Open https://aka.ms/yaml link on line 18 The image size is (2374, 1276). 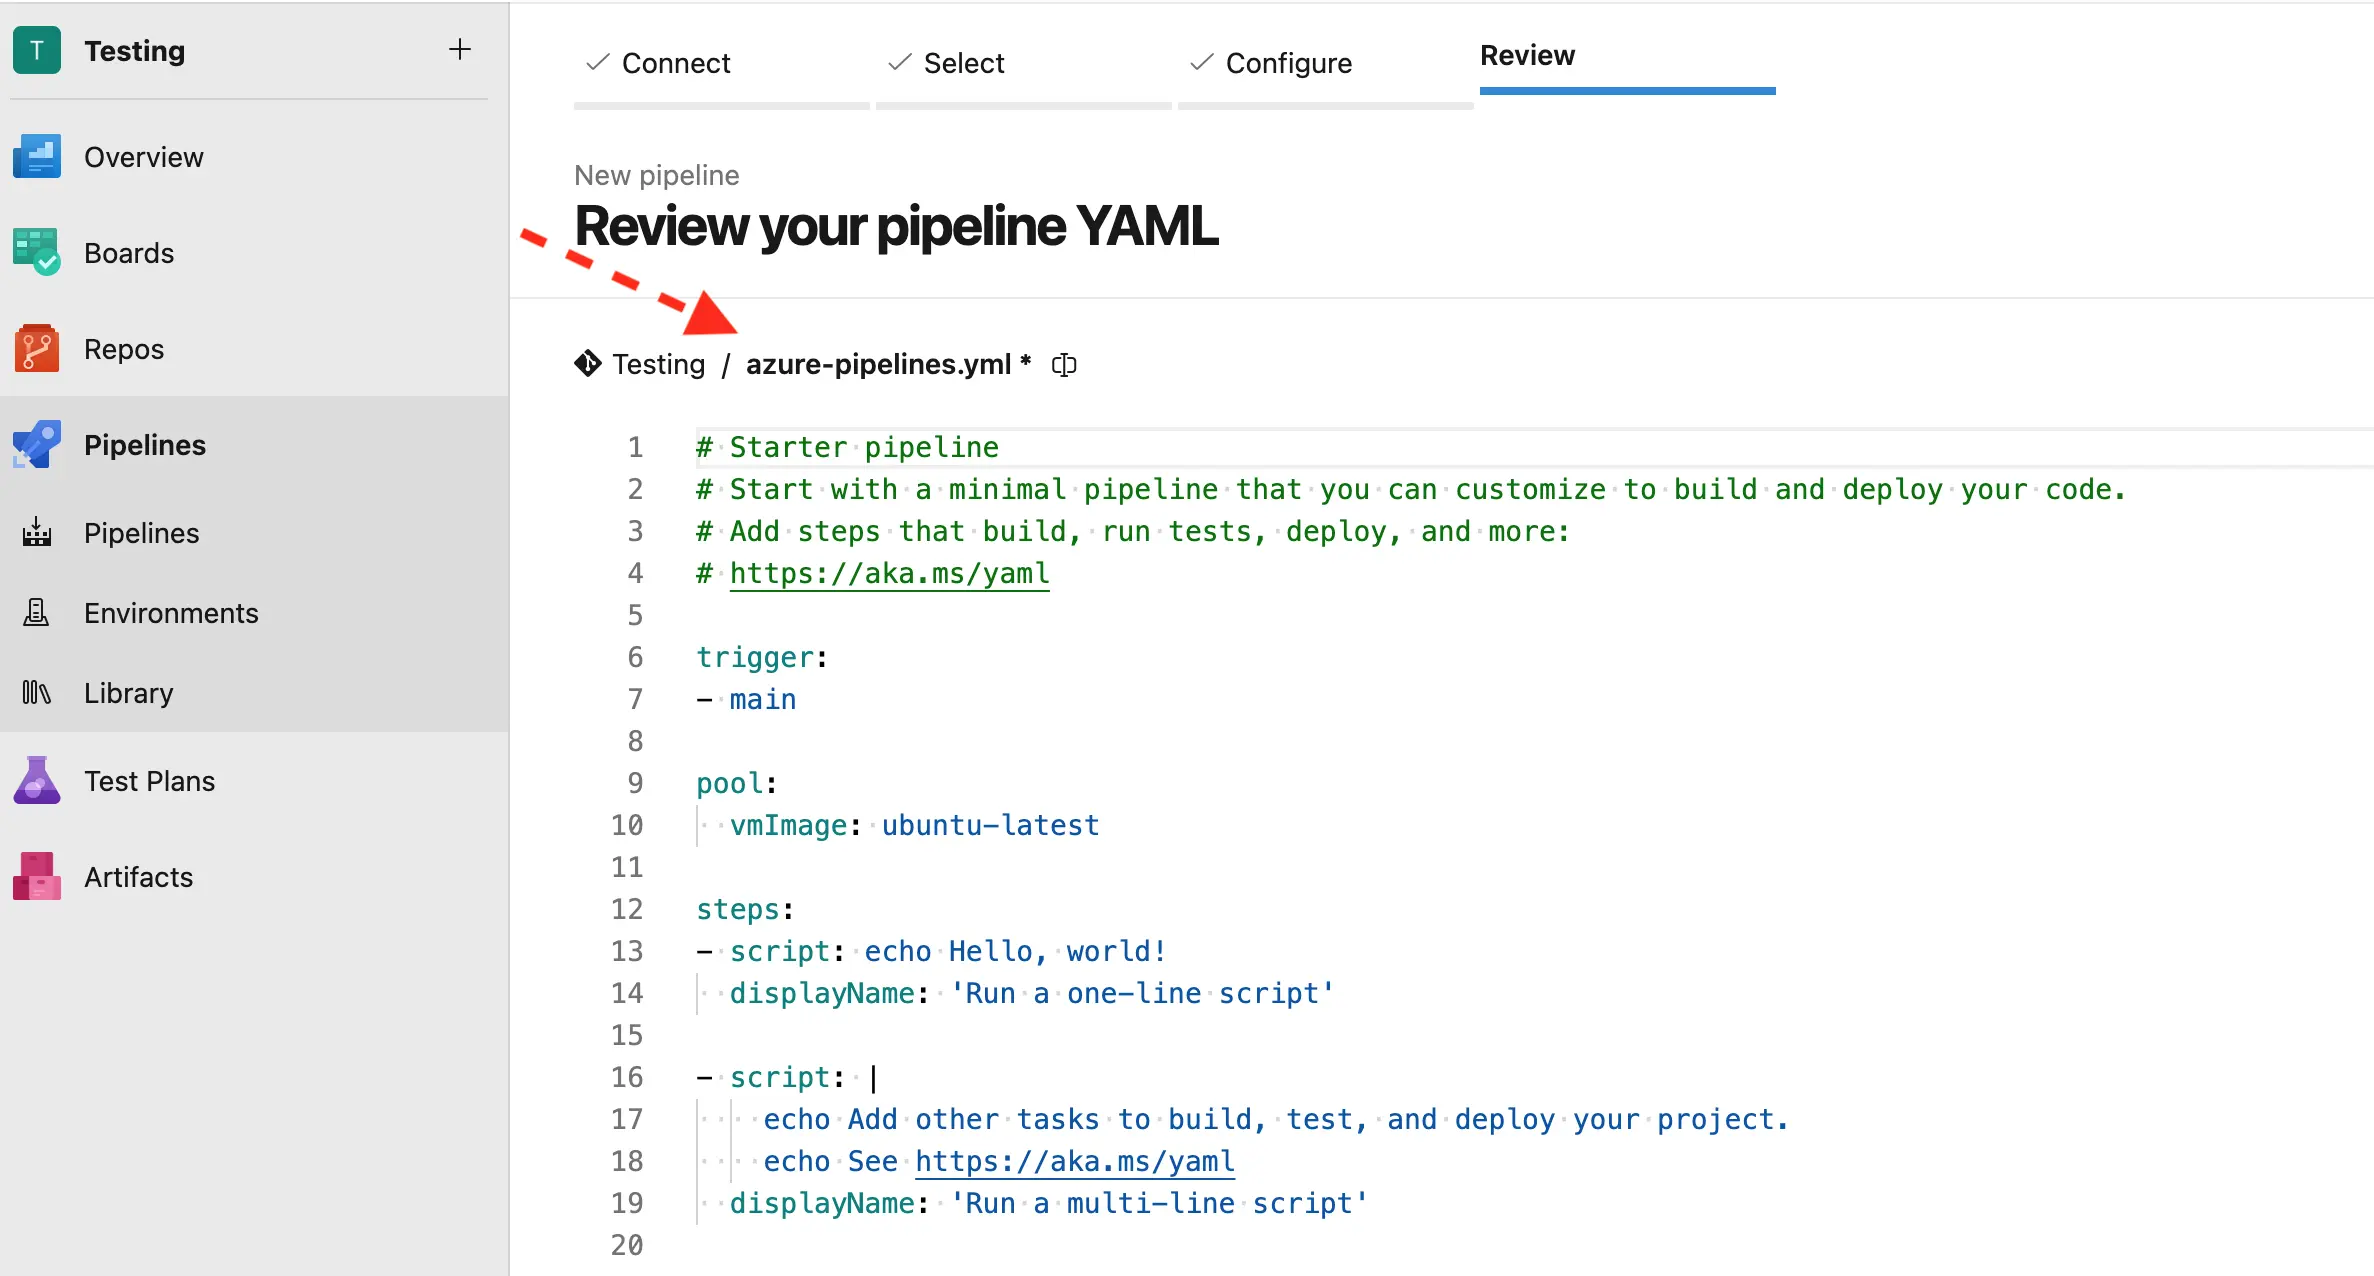[x=1075, y=1161]
